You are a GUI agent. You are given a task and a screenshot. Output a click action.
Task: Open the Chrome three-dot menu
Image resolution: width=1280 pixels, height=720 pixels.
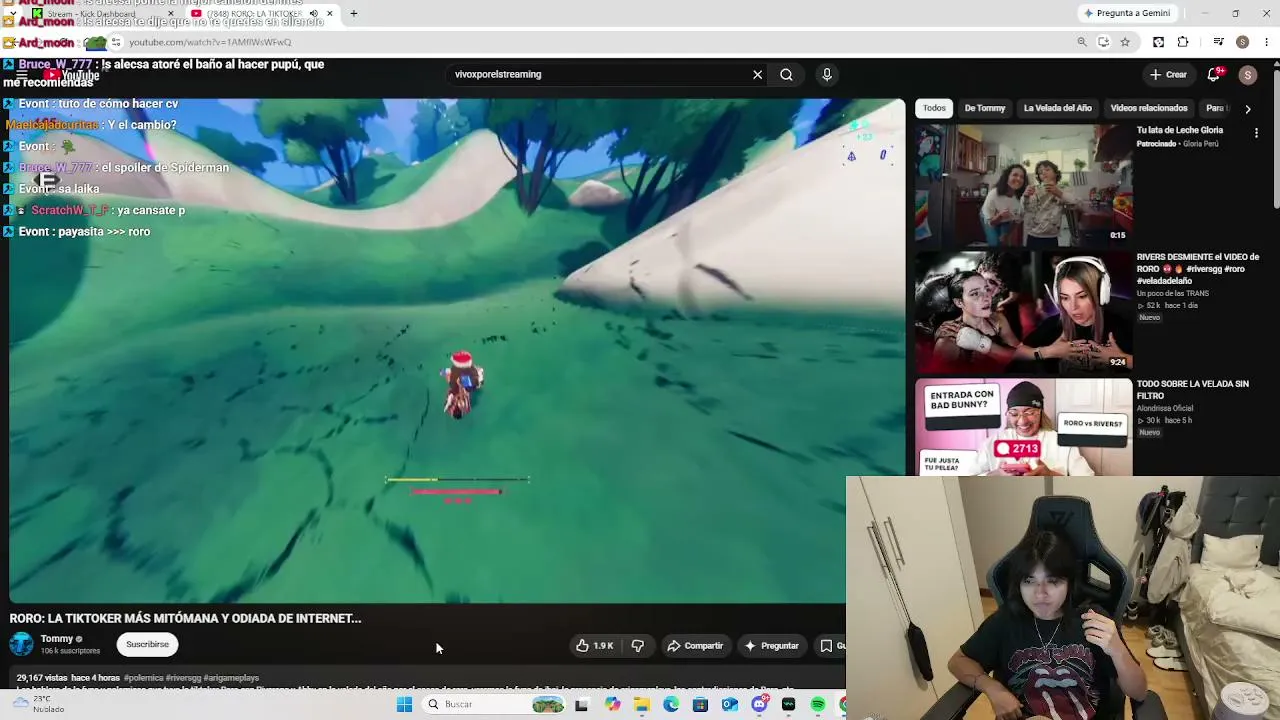(1267, 42)
